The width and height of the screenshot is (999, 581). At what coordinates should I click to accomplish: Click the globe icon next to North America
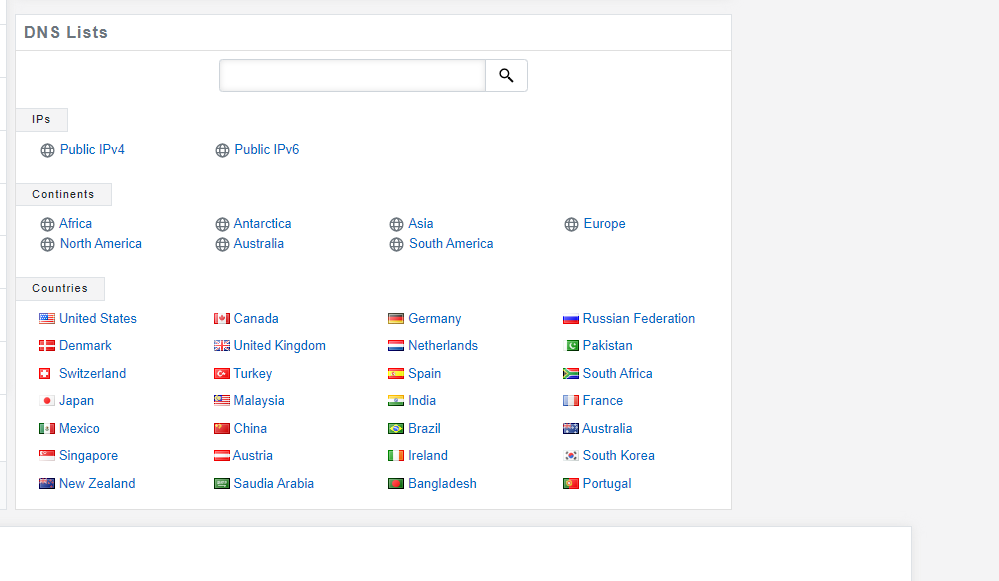[47, 245]
